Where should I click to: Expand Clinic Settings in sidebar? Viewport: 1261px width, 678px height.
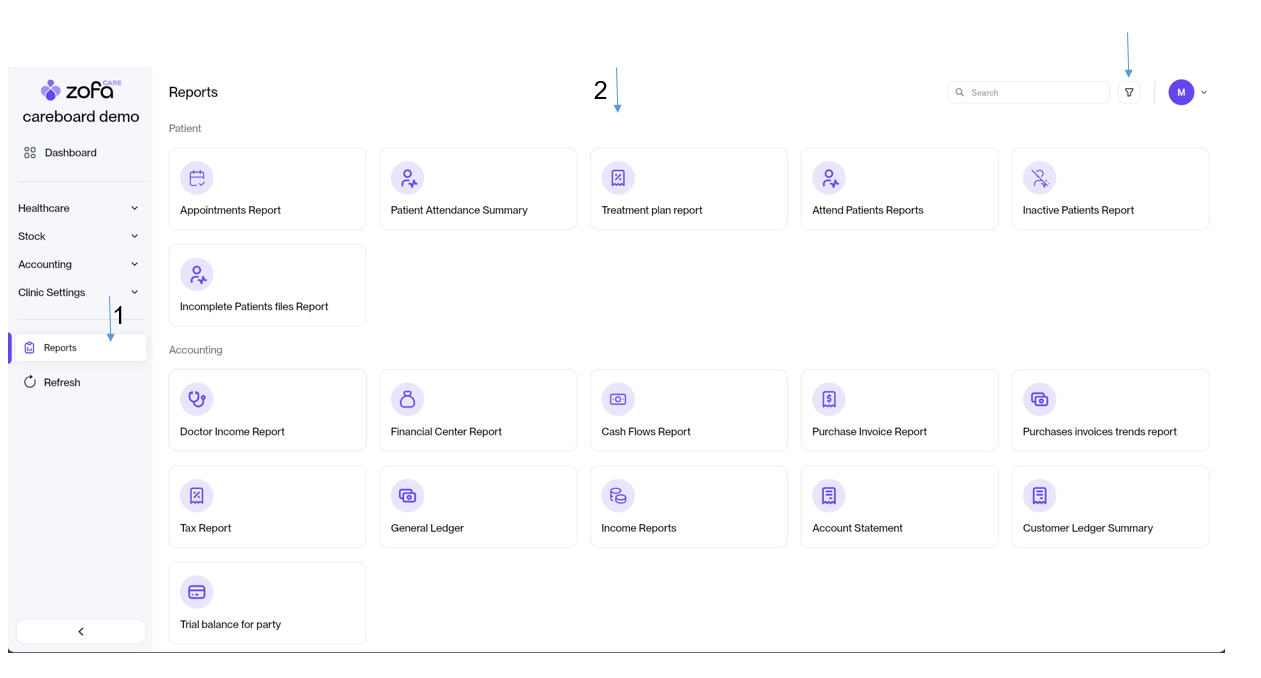tap(78, 292)
